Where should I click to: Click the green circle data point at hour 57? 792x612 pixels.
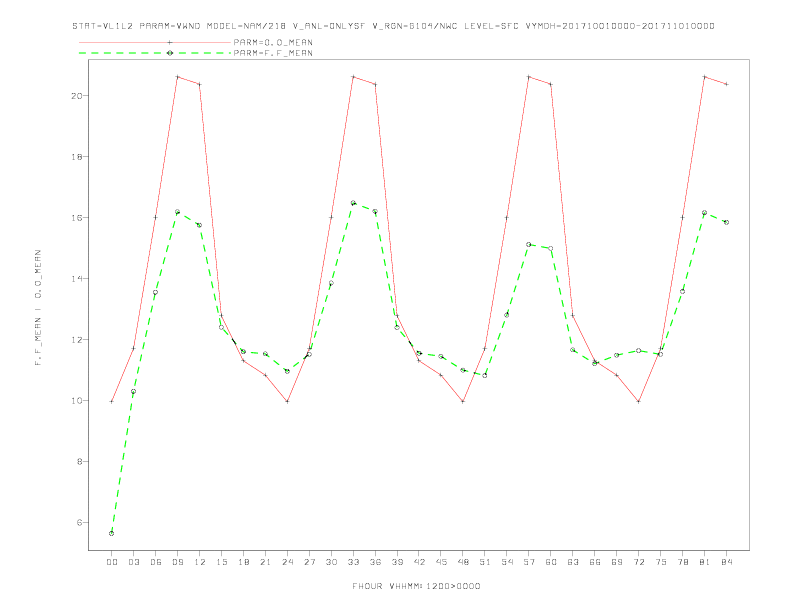point(529,244)
